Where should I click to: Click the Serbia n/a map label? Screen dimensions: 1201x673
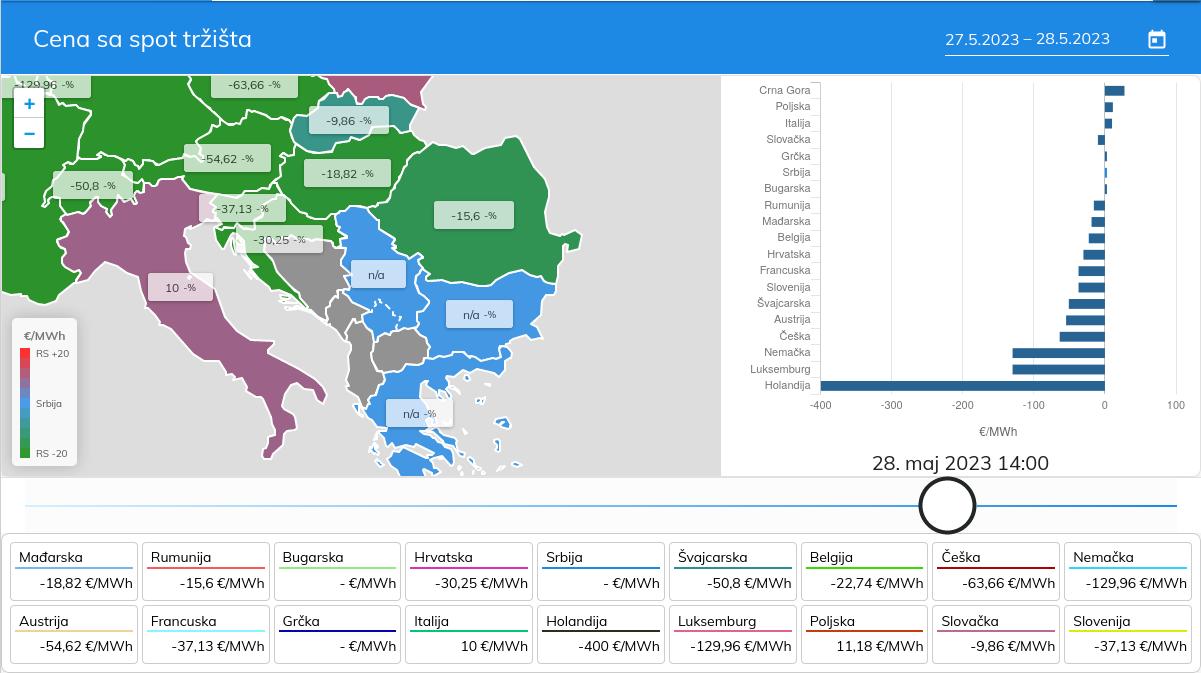click(x=377, y=275)
